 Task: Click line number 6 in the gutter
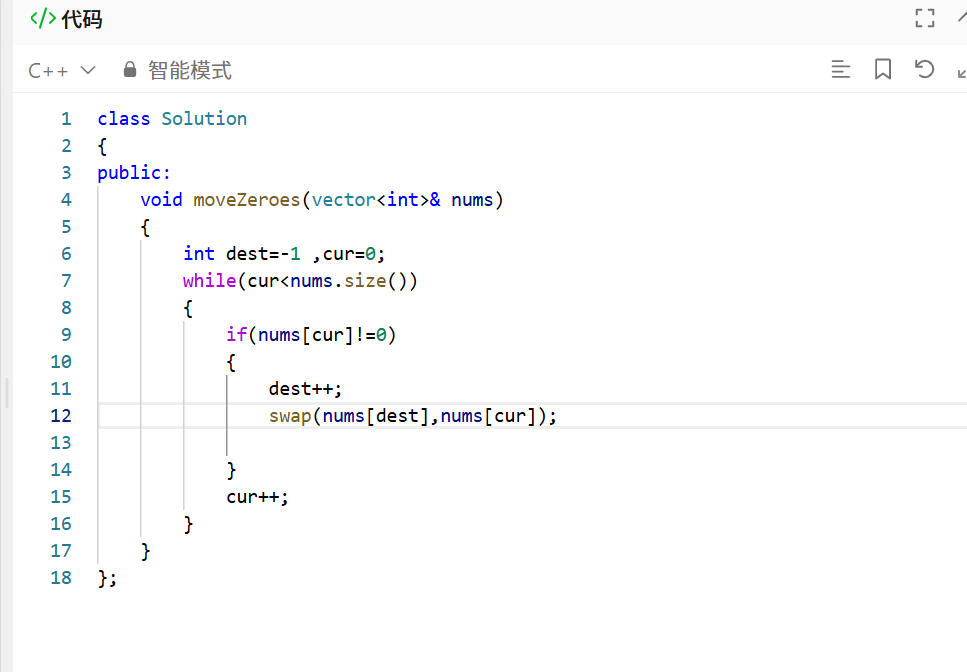(66, 253)
